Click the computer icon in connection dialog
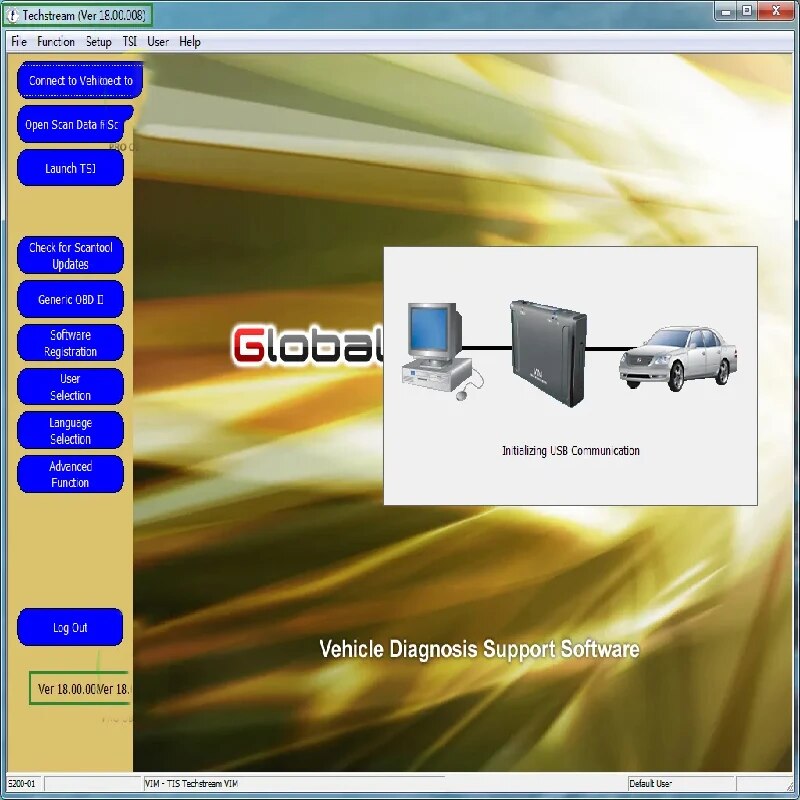The height and width of the screenshot is (800, 800). (x=442, y=352)
